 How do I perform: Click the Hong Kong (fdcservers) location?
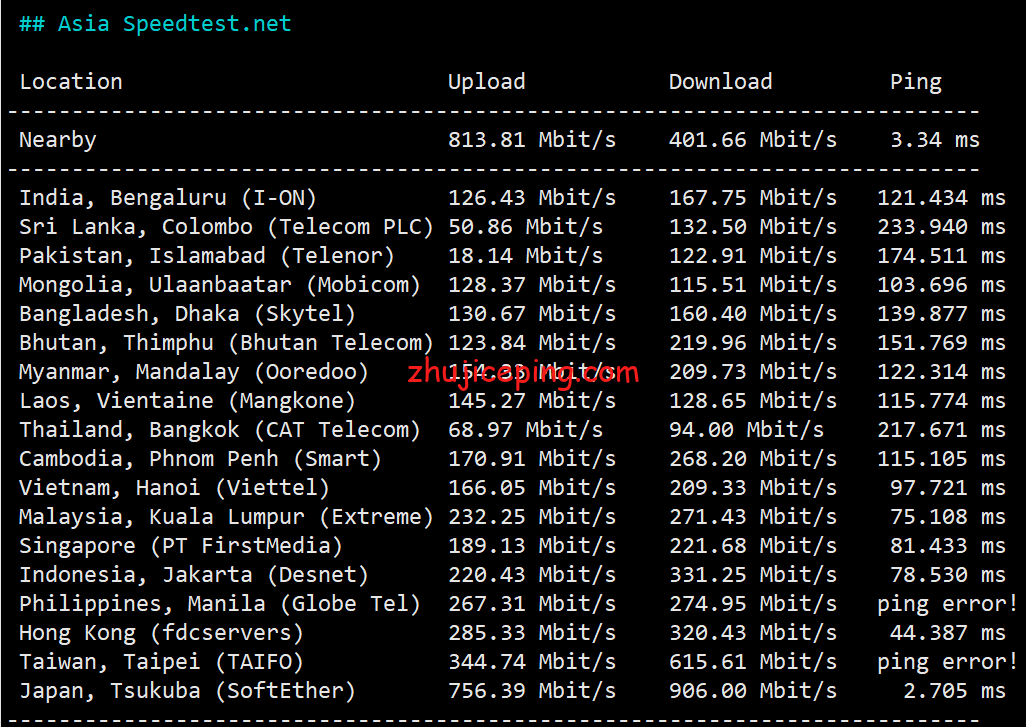[161, 633]
